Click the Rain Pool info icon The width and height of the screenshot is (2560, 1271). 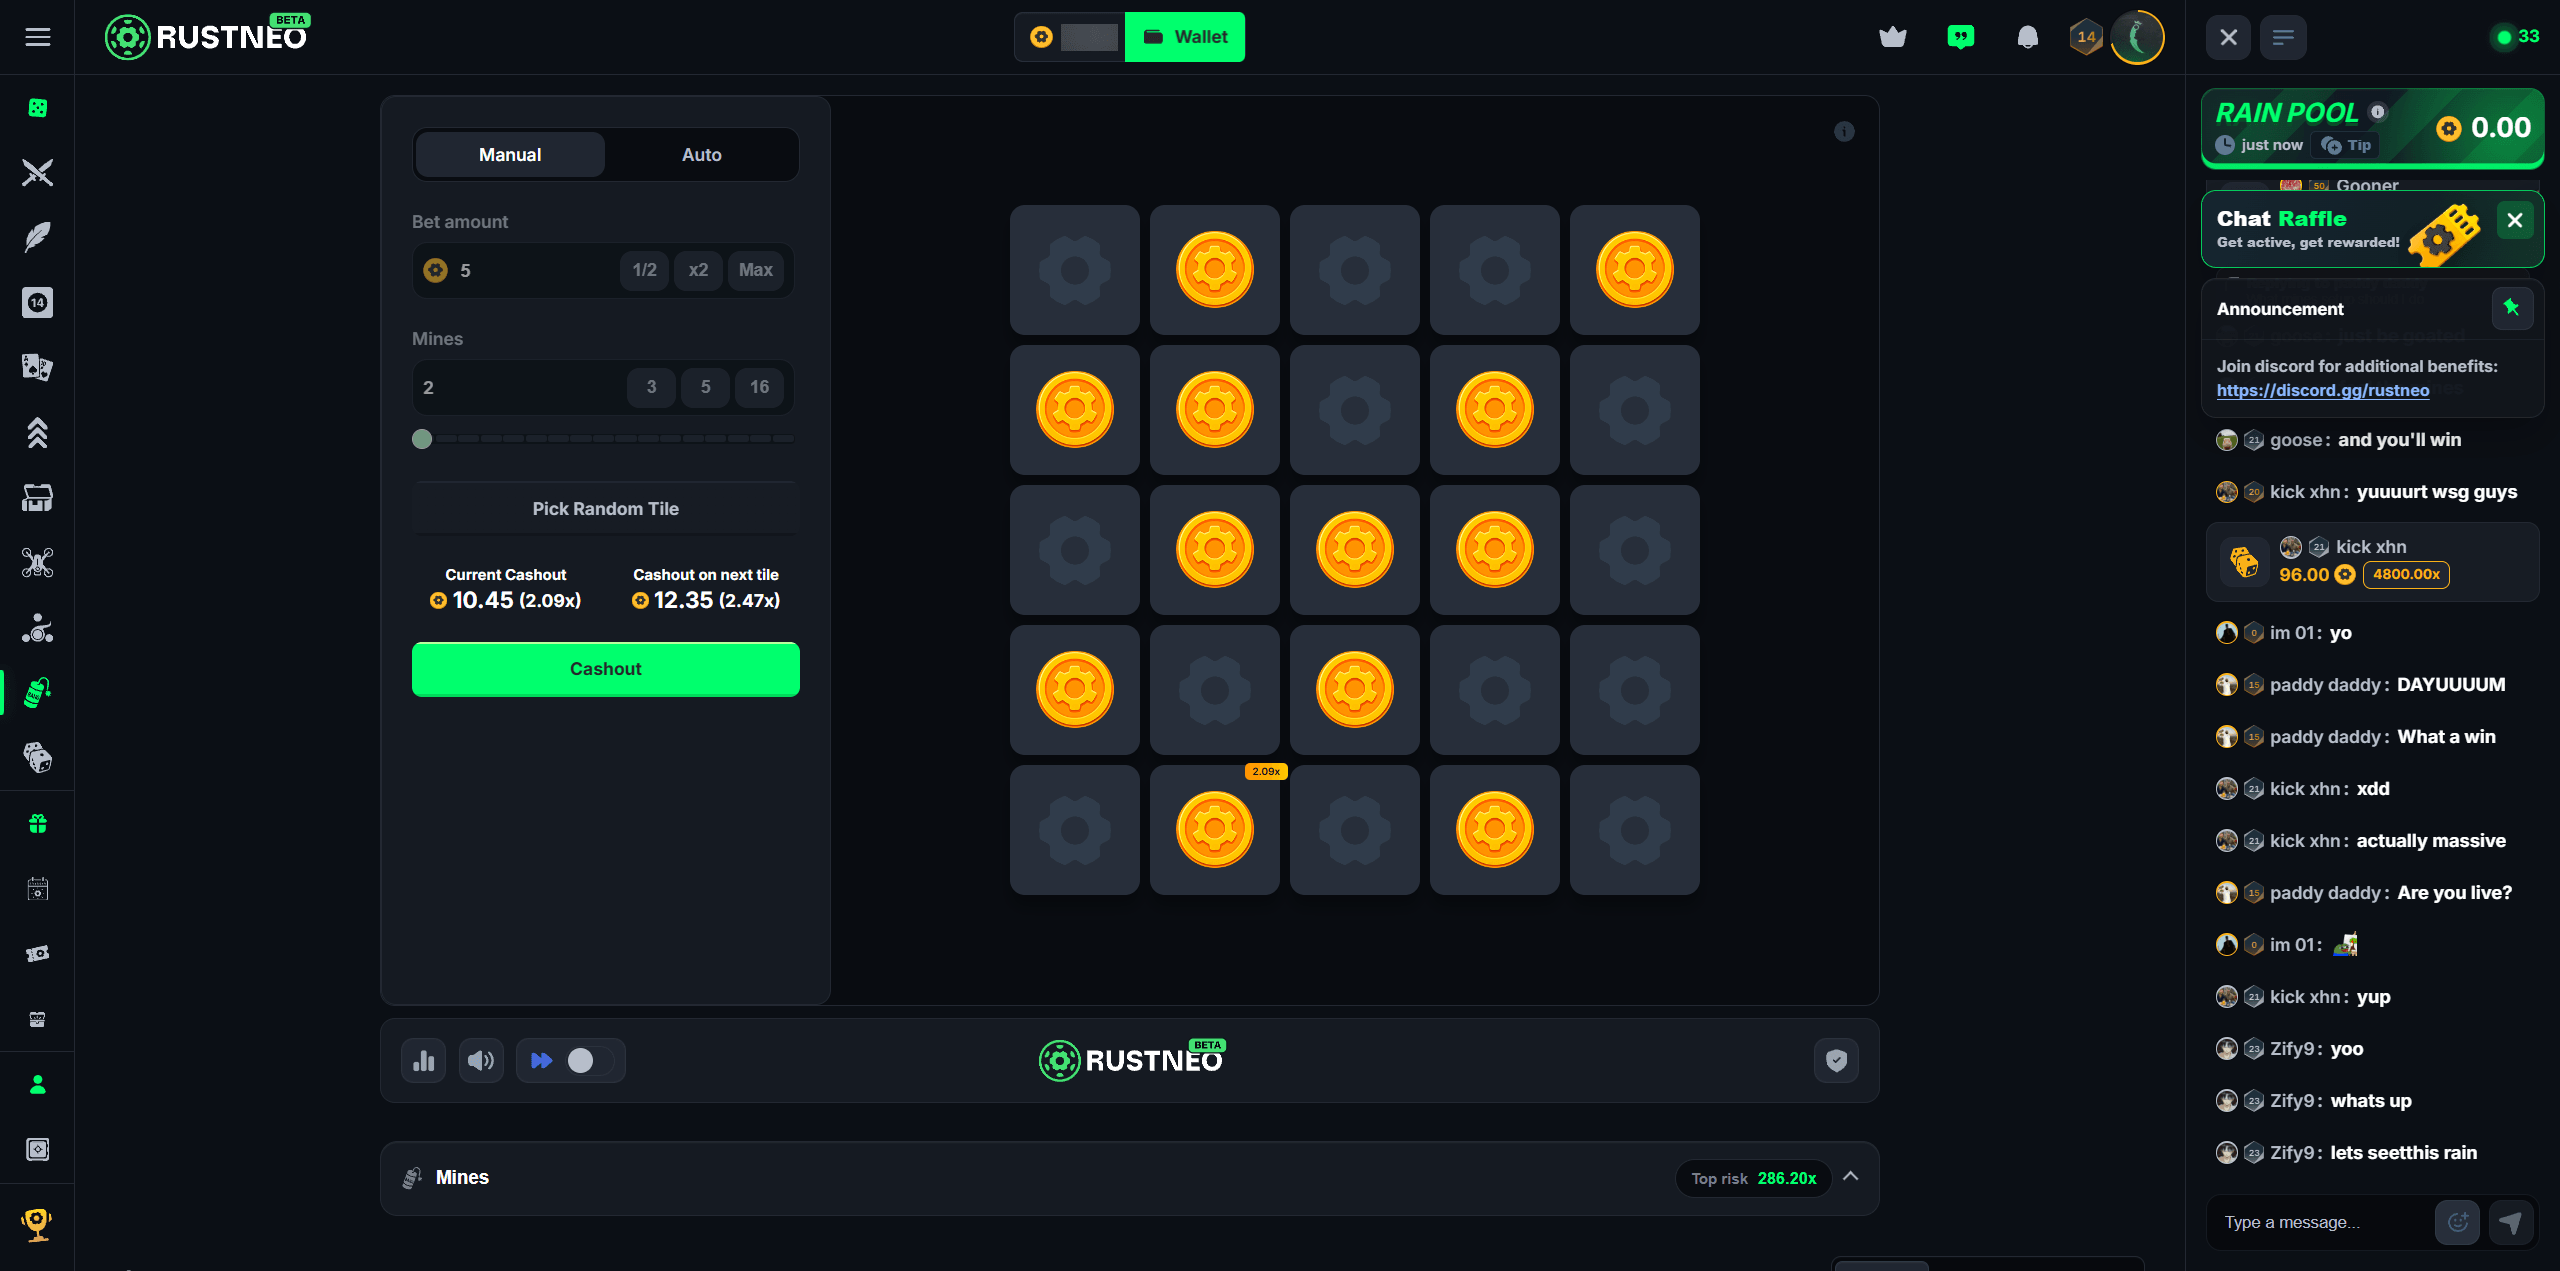[x=2378, y=112]
